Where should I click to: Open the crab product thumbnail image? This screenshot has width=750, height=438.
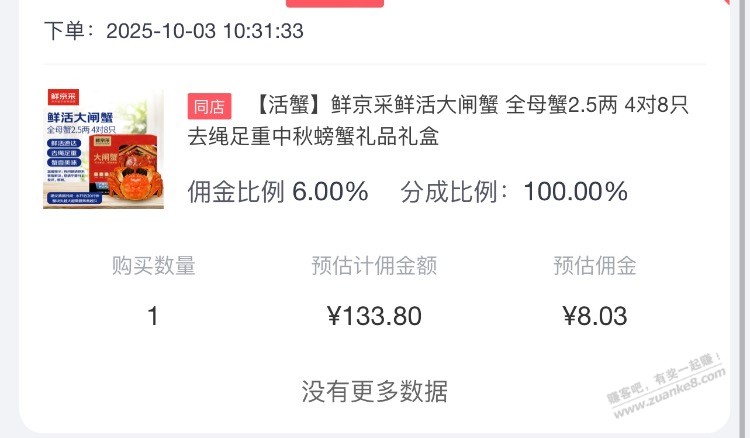[x=103, y=148]
